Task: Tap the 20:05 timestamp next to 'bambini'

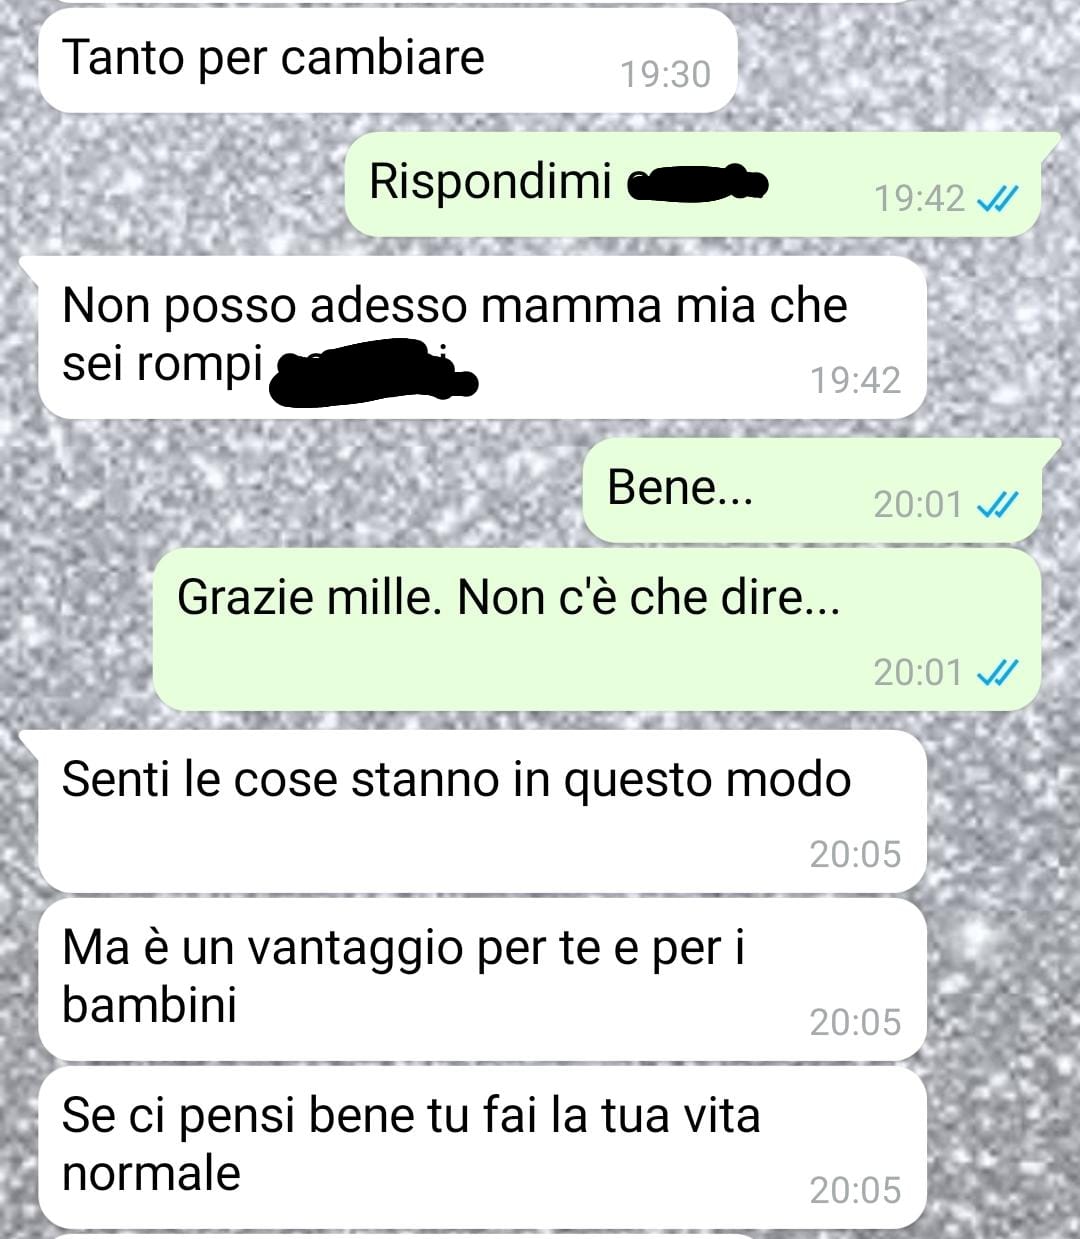Action: click(x=855, y=1022)
